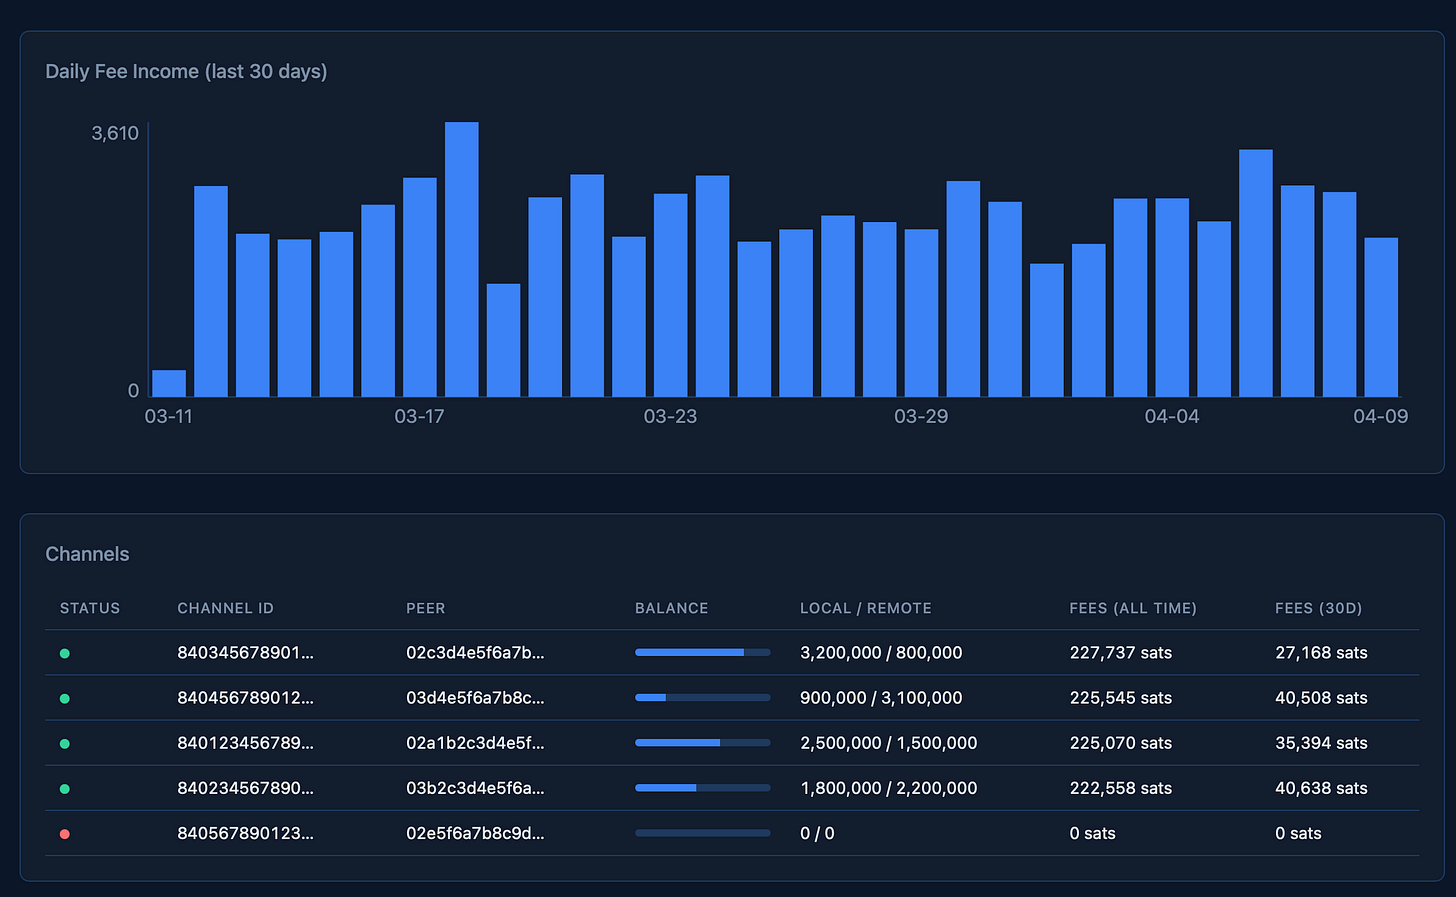Click the 40,638 sats 30-day fees value
Screen dimensions: 1456x897
point(1321,788)
